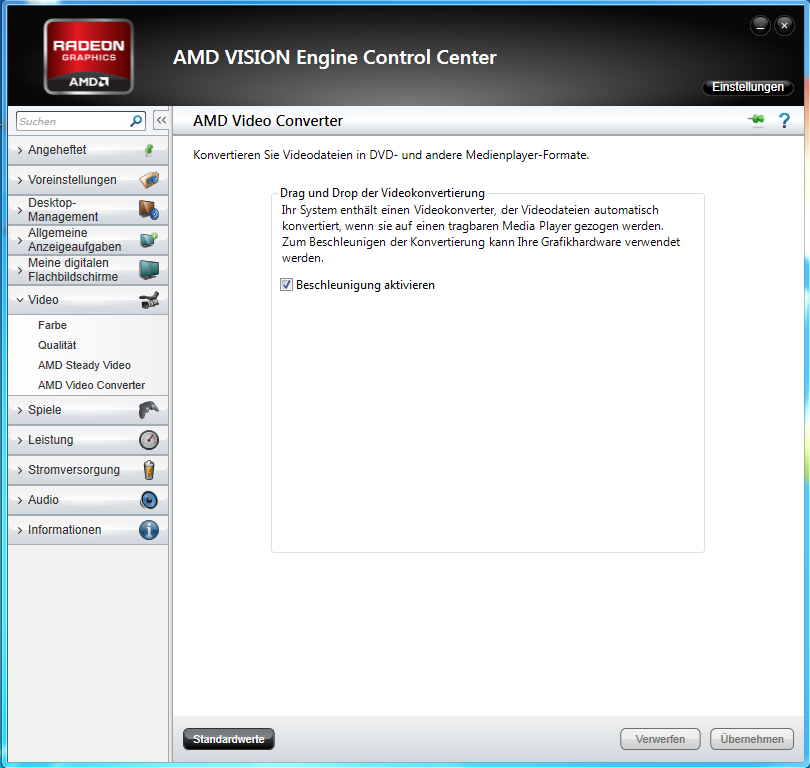Close the Control Center window
Image resolution: width=810 pixels, height=768 pixels.
pyautogui.click(x=784, y=25)
